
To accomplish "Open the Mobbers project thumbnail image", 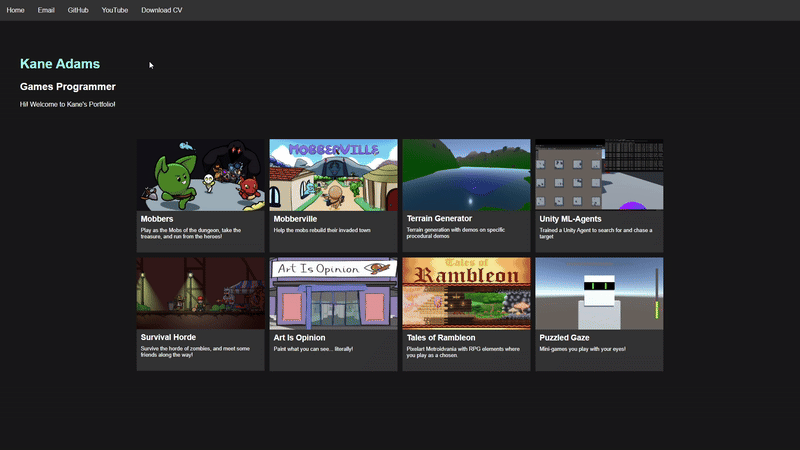I will point(200,174).
